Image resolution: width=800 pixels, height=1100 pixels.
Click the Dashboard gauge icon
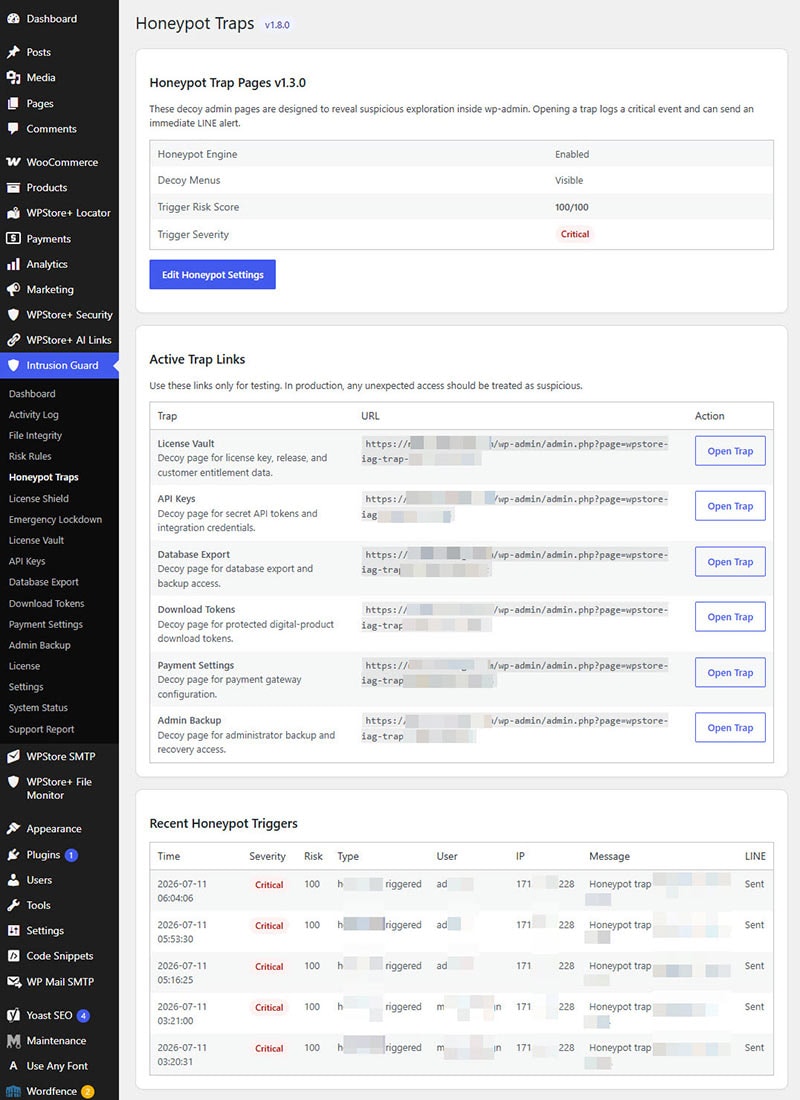(x=13, y=18)
